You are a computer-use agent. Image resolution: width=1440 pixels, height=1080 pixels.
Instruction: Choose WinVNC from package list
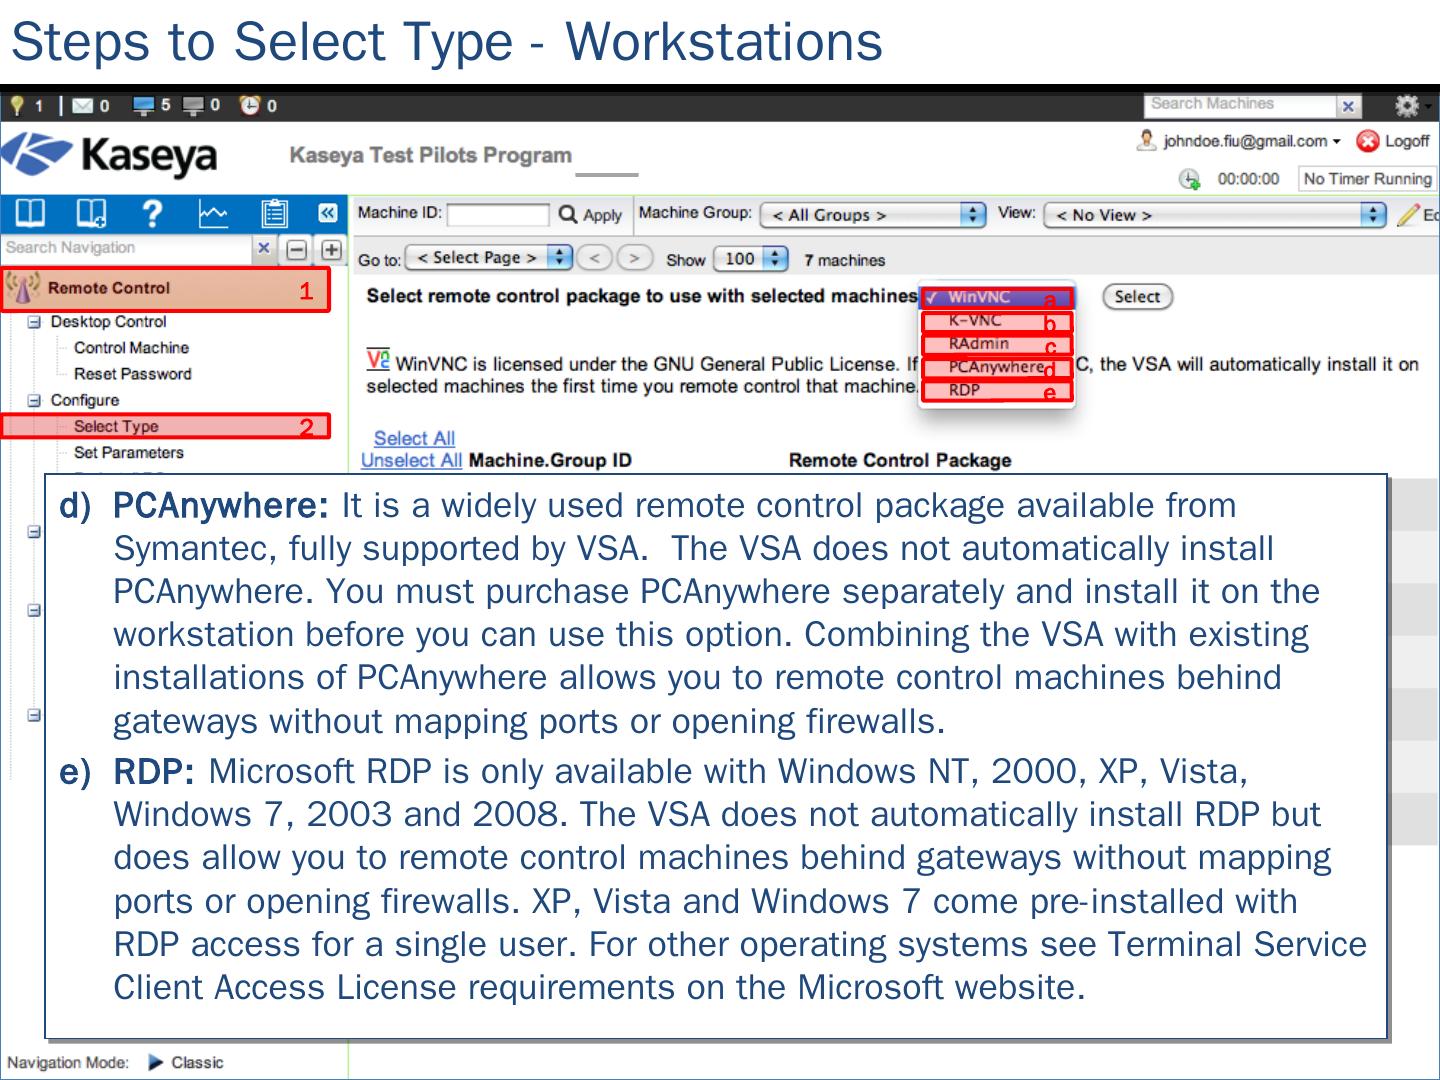pos(996,298)
